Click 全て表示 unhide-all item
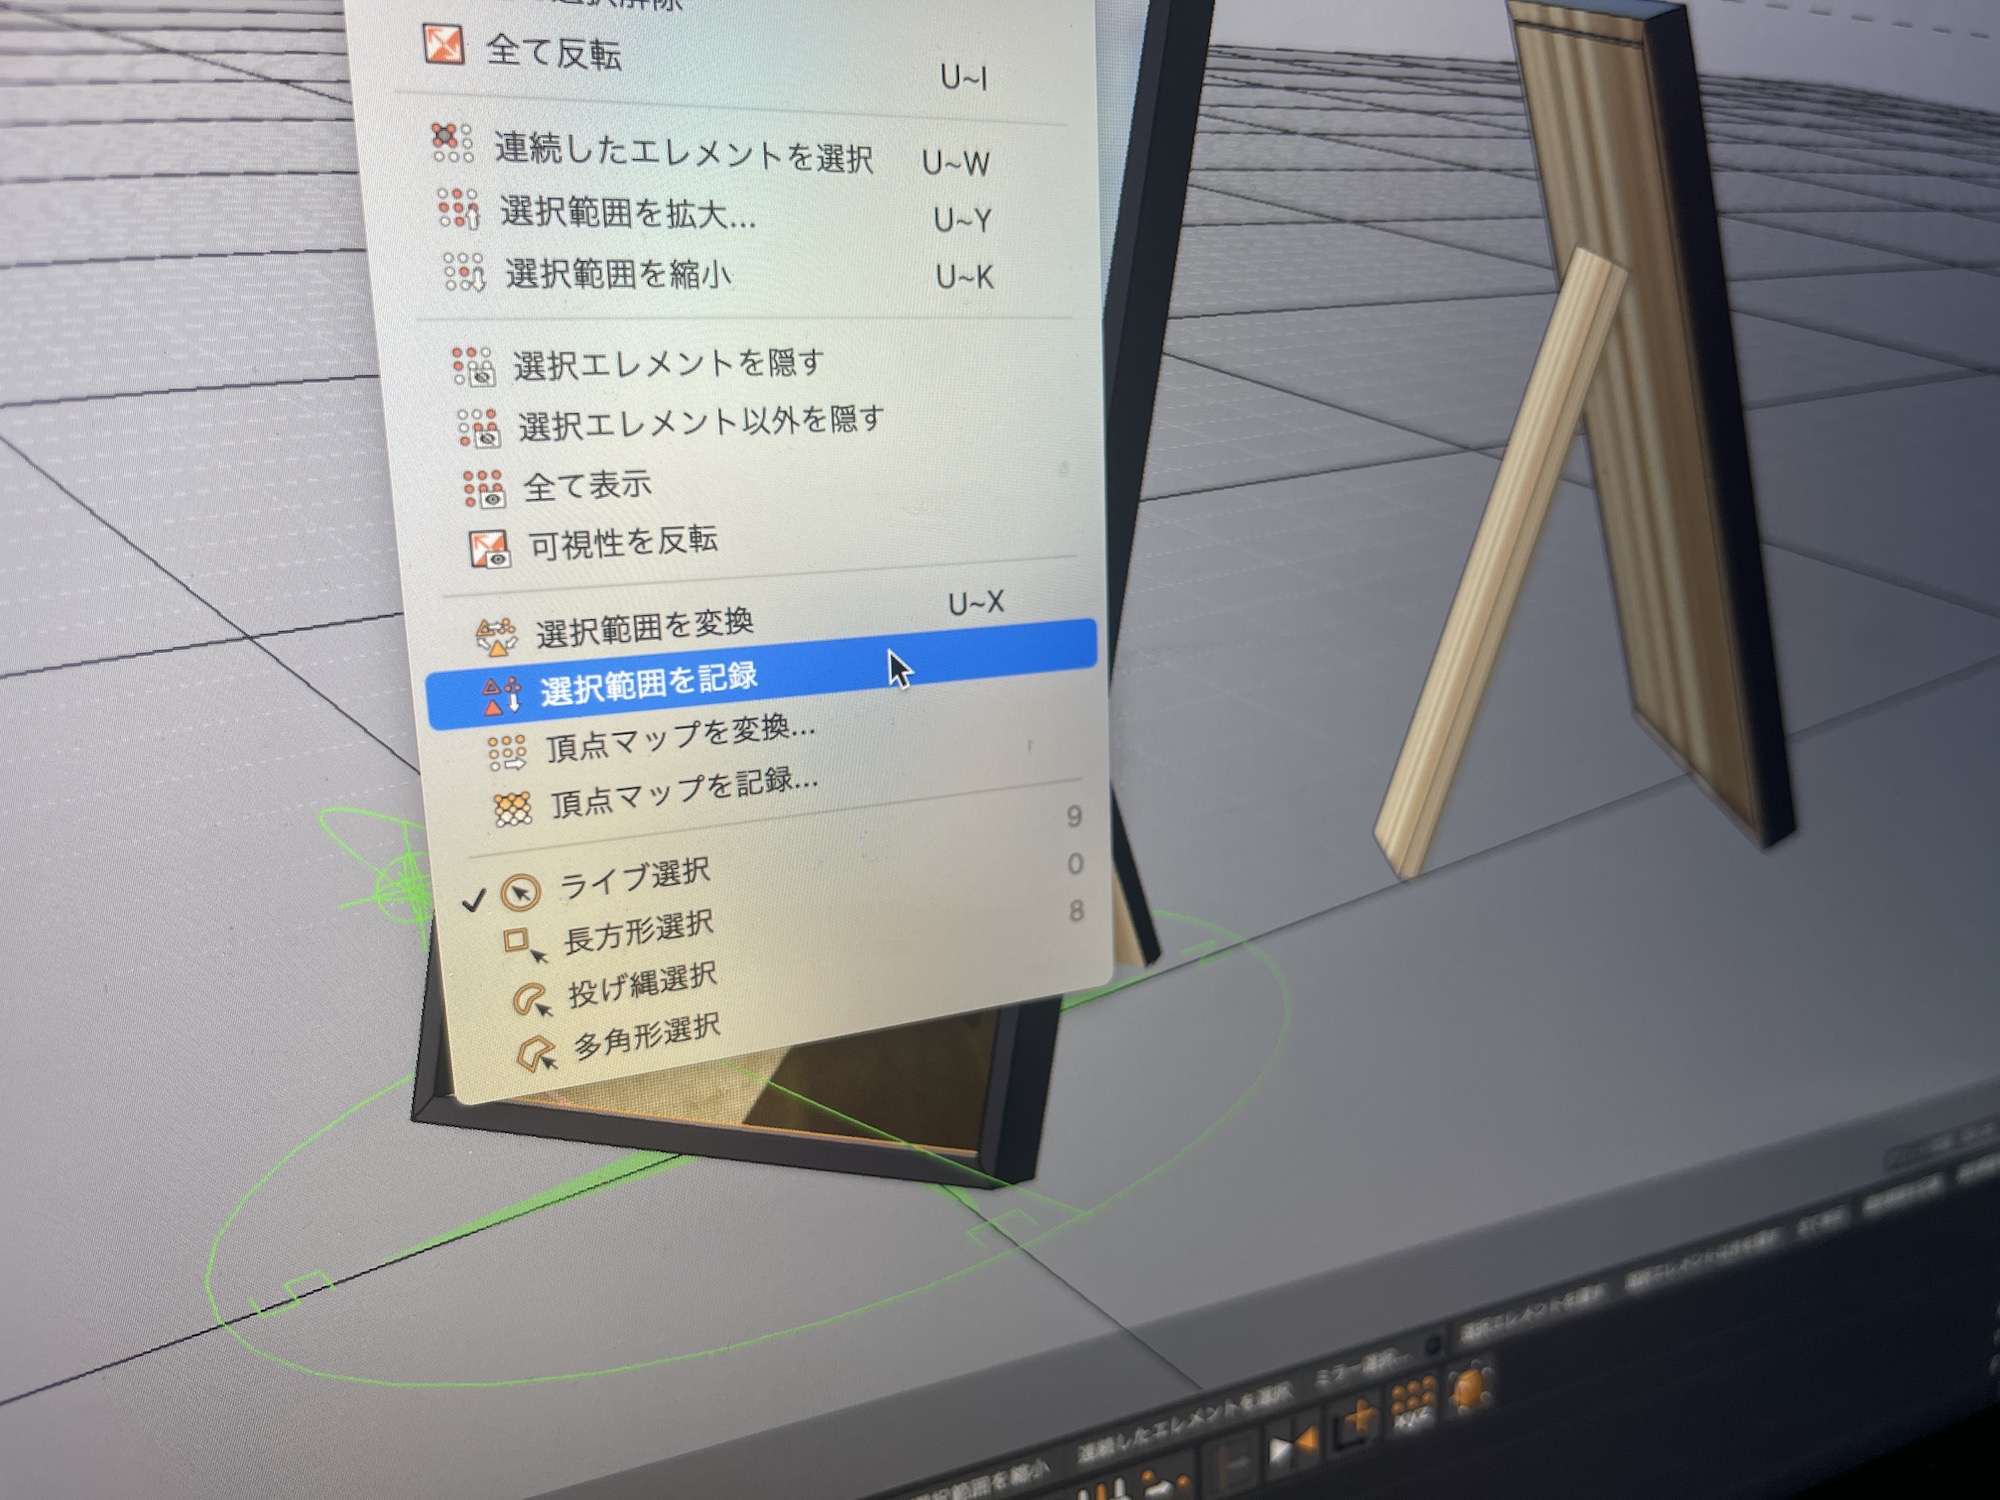The width and height of the screenshot is (2000, 1500). point(587,487)
